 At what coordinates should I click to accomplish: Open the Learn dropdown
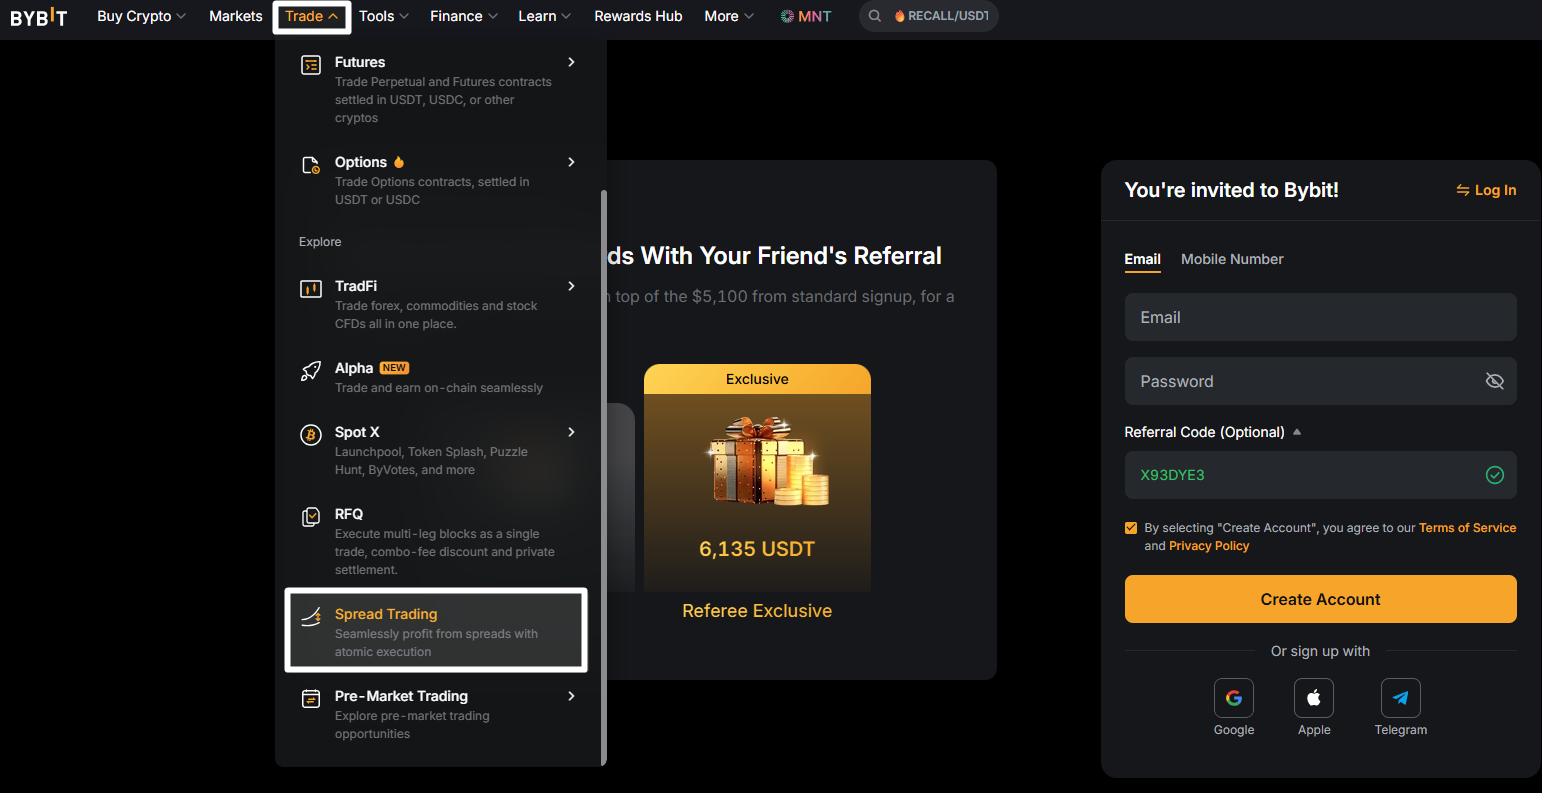[545, 16]
